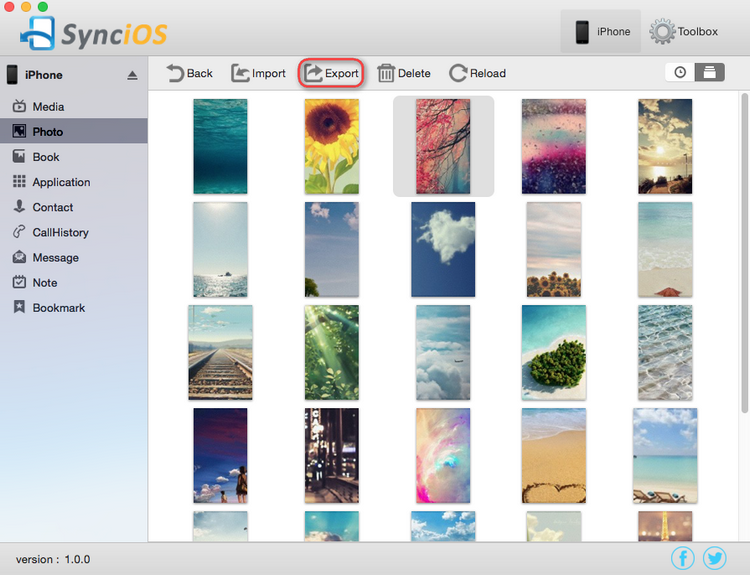Screen dimensions: 750x575
Task: Select the heart-shaped cloud photo
Action: click(x=443, y=249)
